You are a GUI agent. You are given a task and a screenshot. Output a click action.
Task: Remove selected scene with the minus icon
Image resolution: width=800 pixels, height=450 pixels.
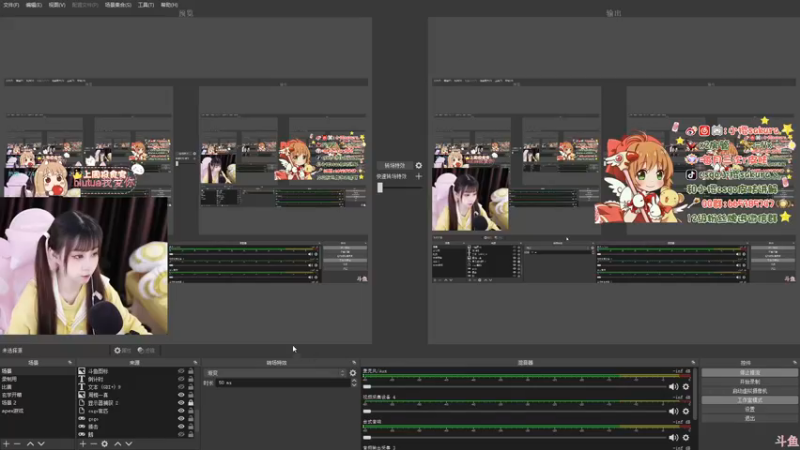(x=17, y=444)
